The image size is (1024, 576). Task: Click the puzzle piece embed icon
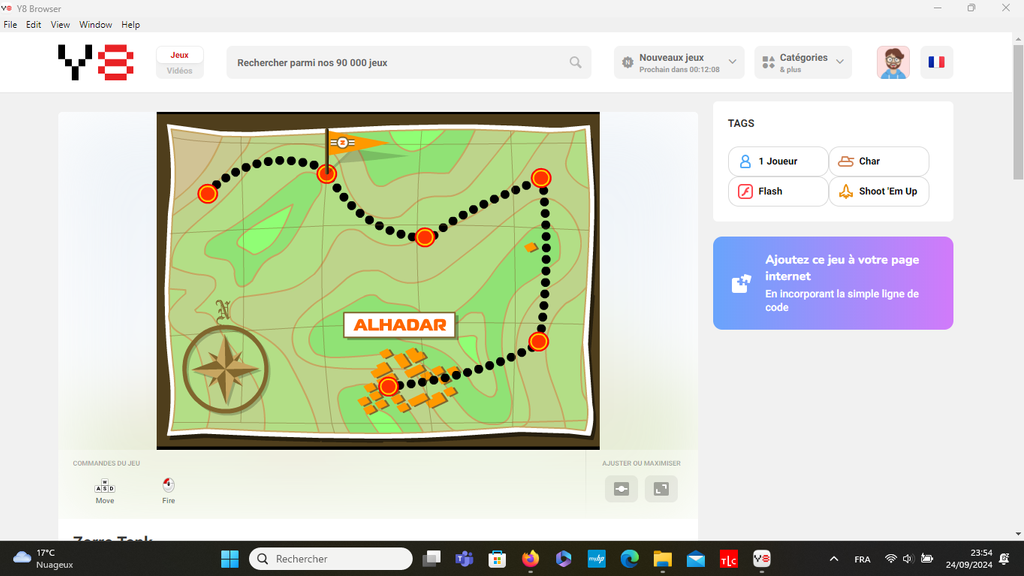click(741, 283)
